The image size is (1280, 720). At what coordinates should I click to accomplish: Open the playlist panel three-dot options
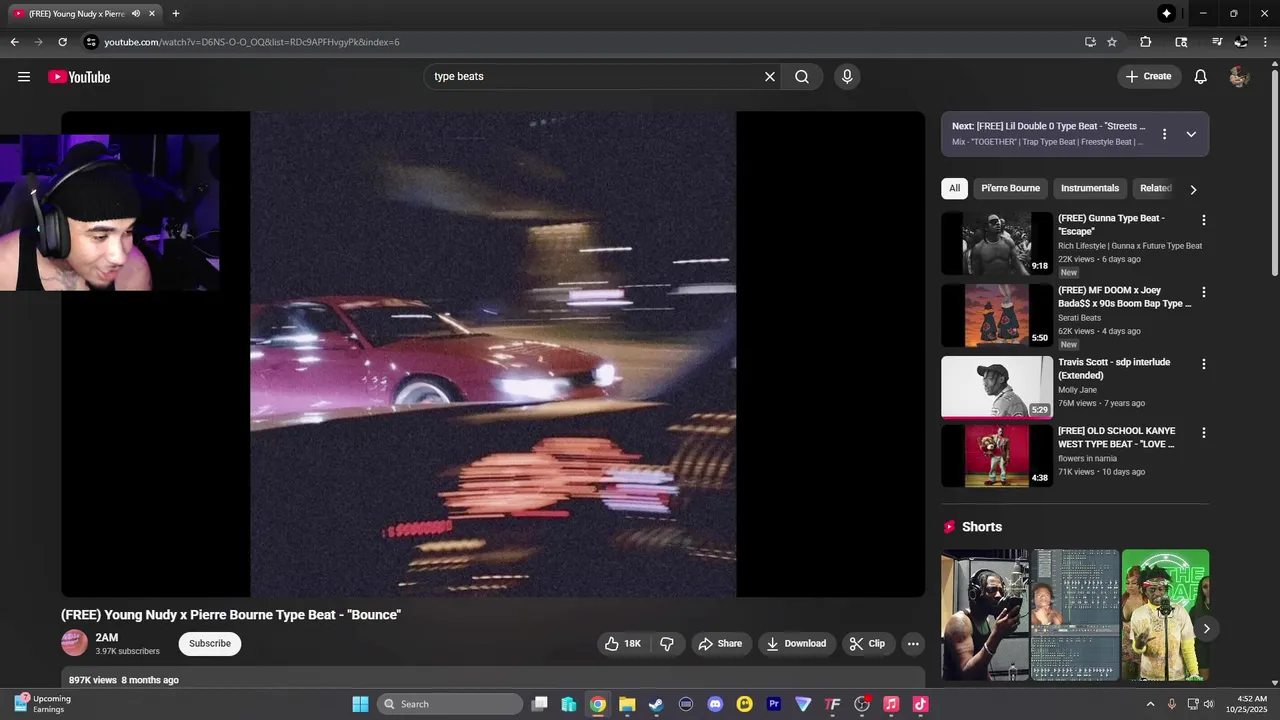[x=1164, y=134]
